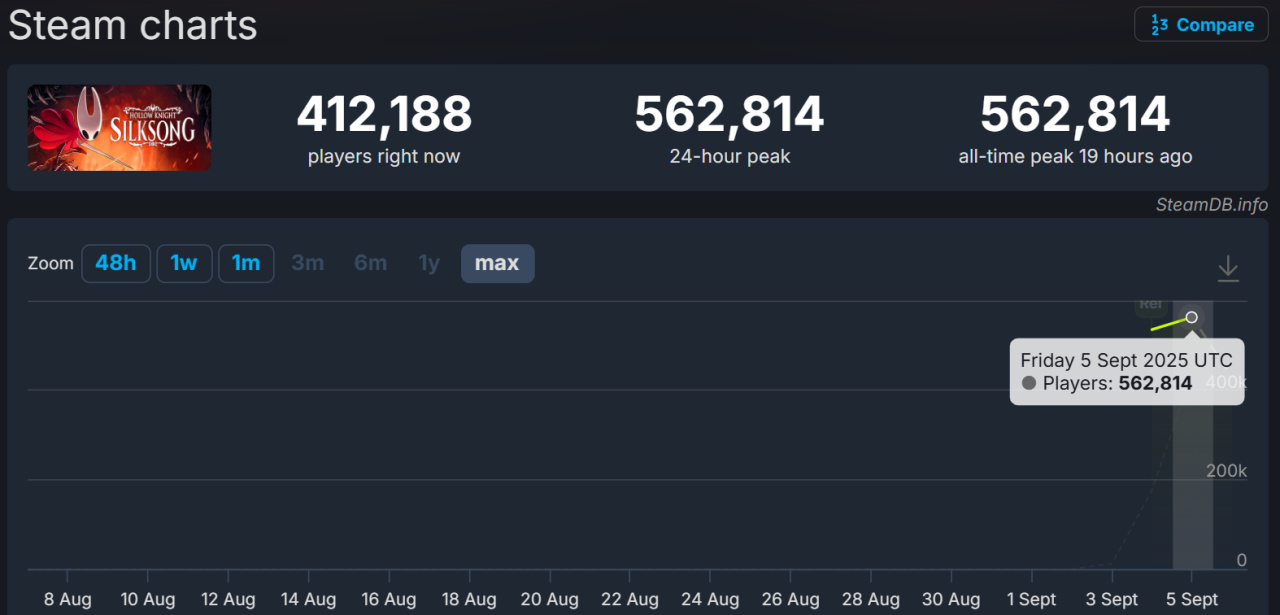Set chart zoom to 1m
The height and width of the screenshot is (615, 1280).
(x=246, y=263)
